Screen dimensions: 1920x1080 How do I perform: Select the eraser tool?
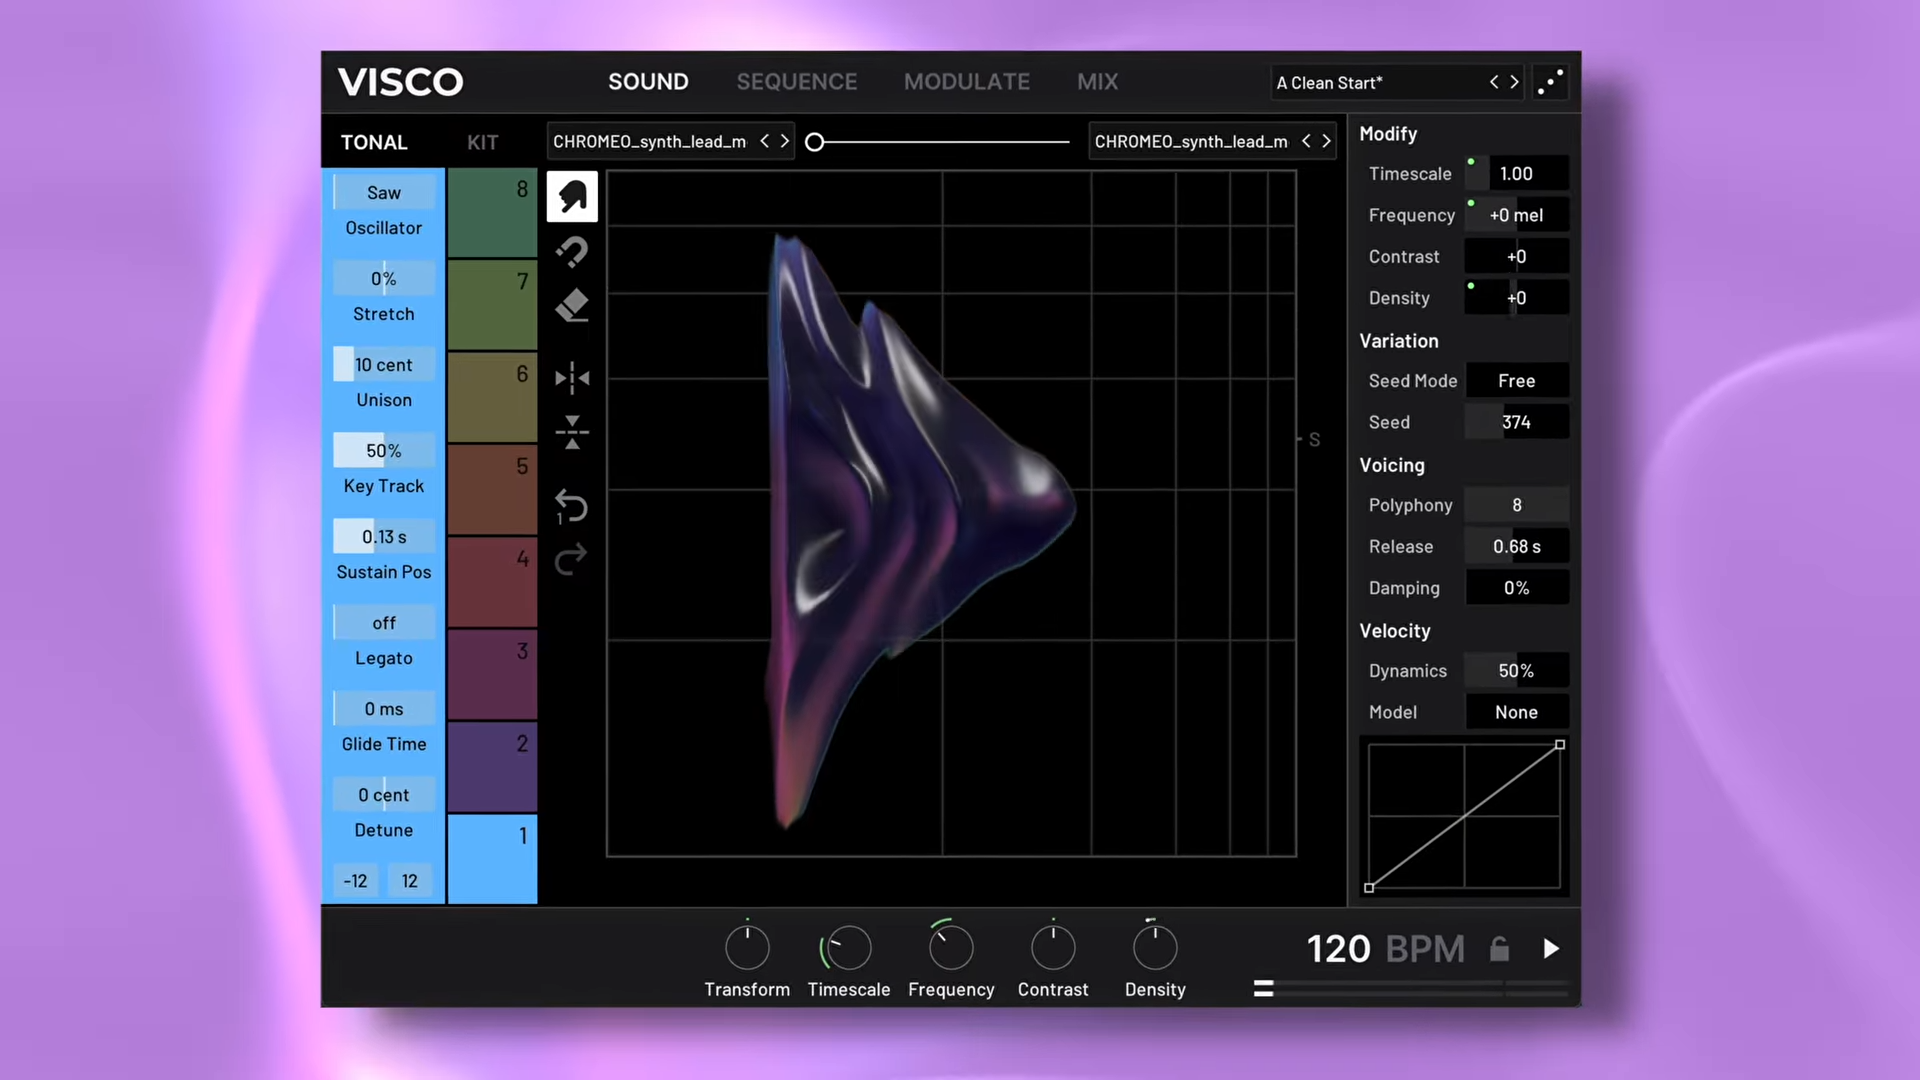coord(571,306)
